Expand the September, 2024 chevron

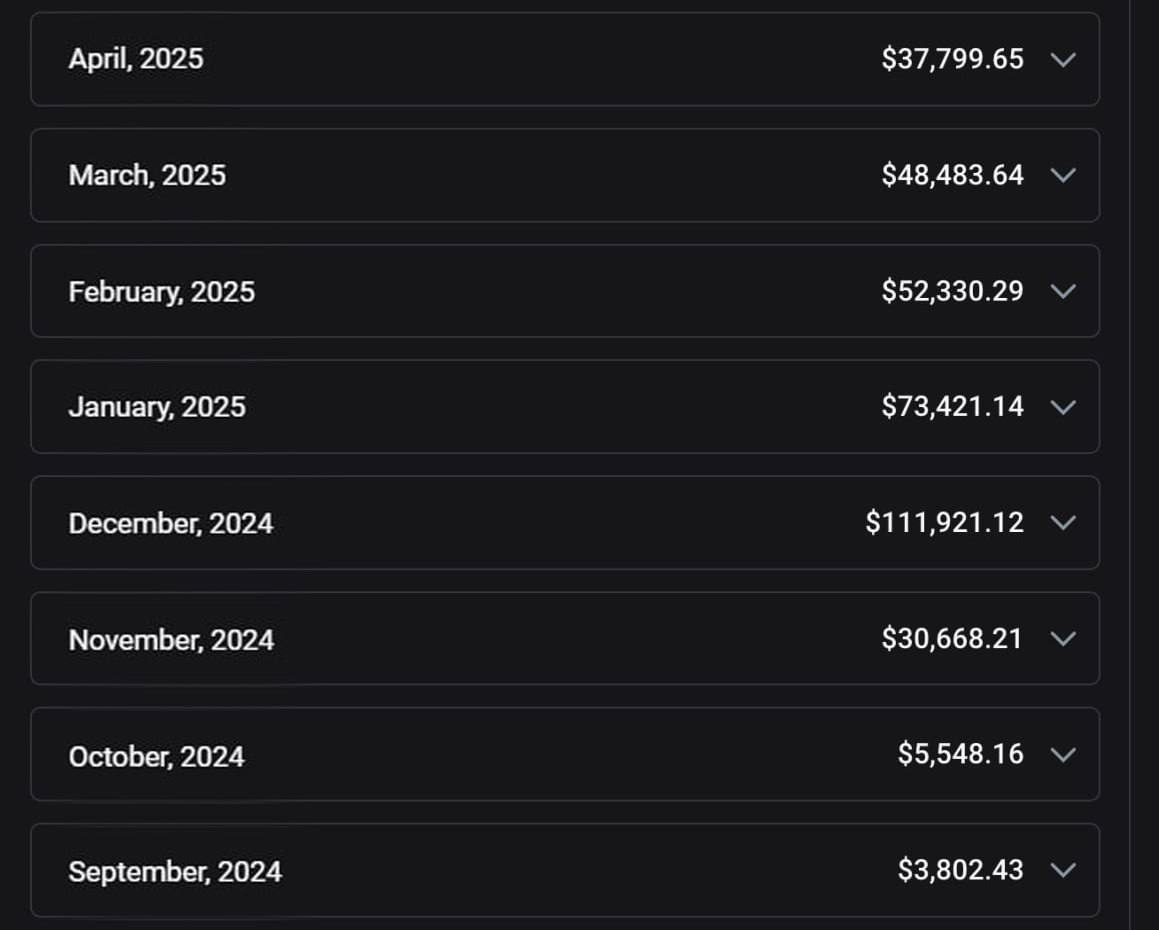[x=1063, y=870]
